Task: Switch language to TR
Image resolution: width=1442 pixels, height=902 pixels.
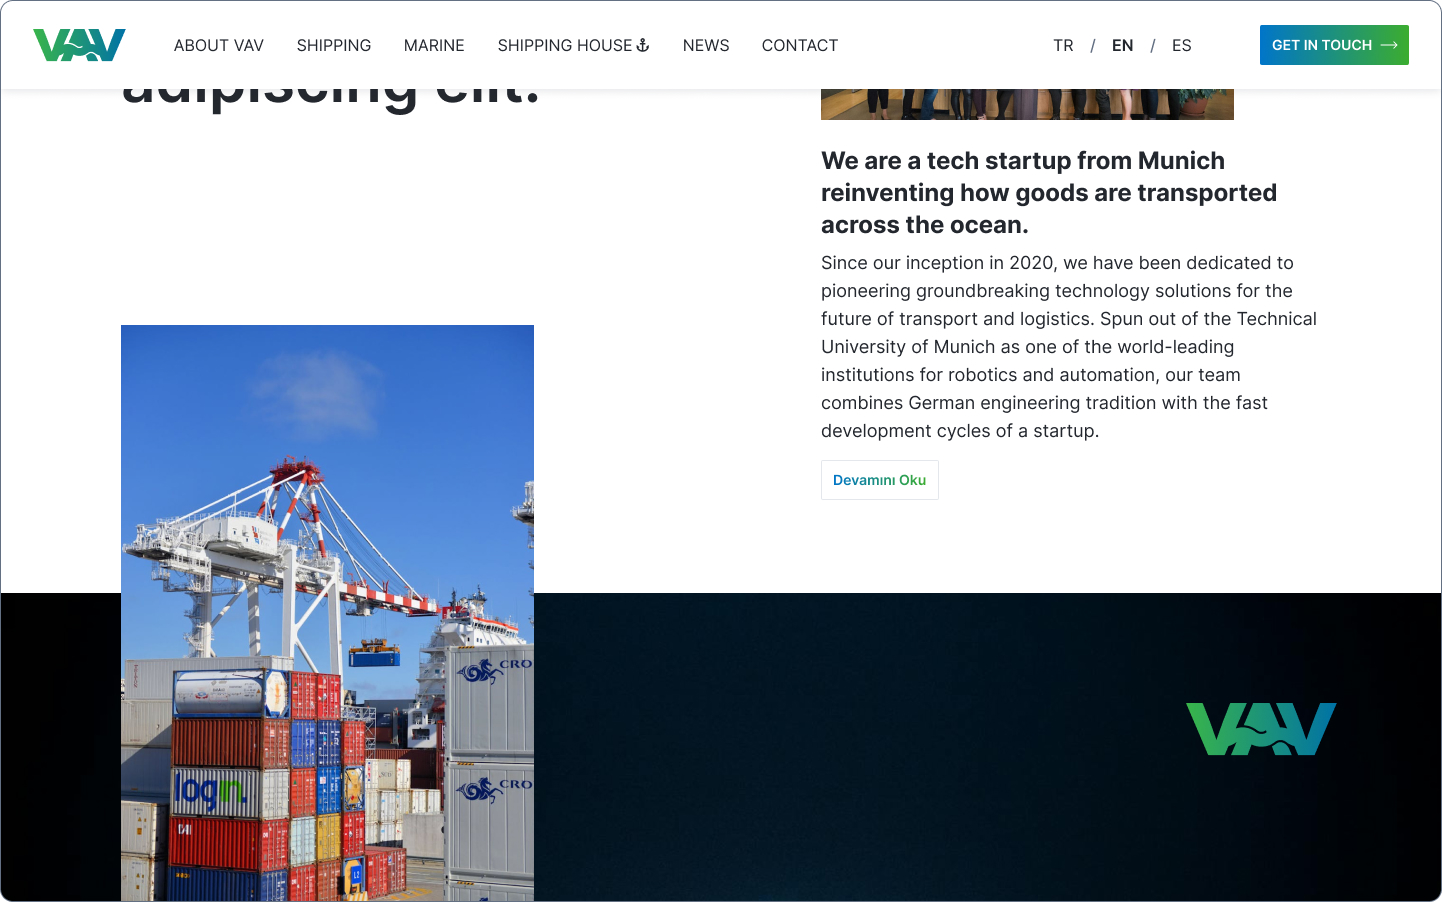Action: (1063, 45)
